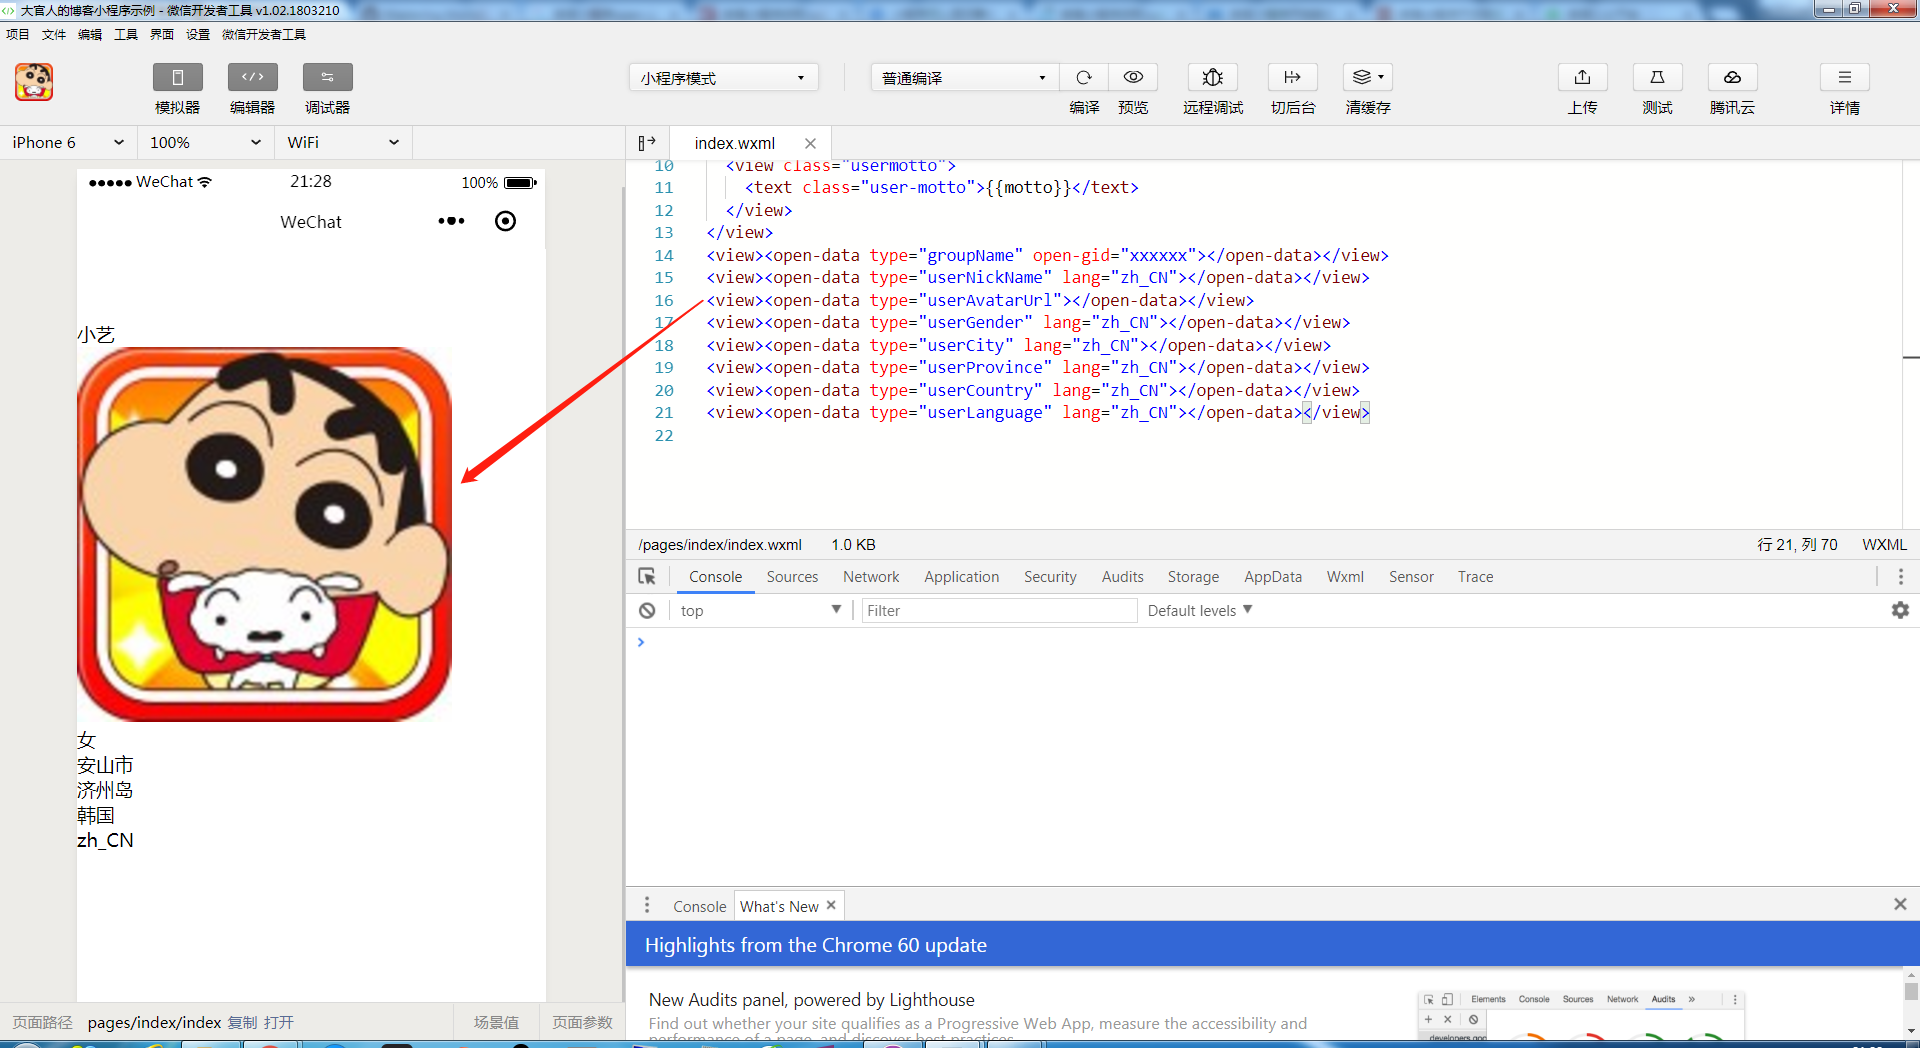Open the 微信开发者工具 menu
This screenshot has height=1048, width=1920.
(x=264, y=34)
